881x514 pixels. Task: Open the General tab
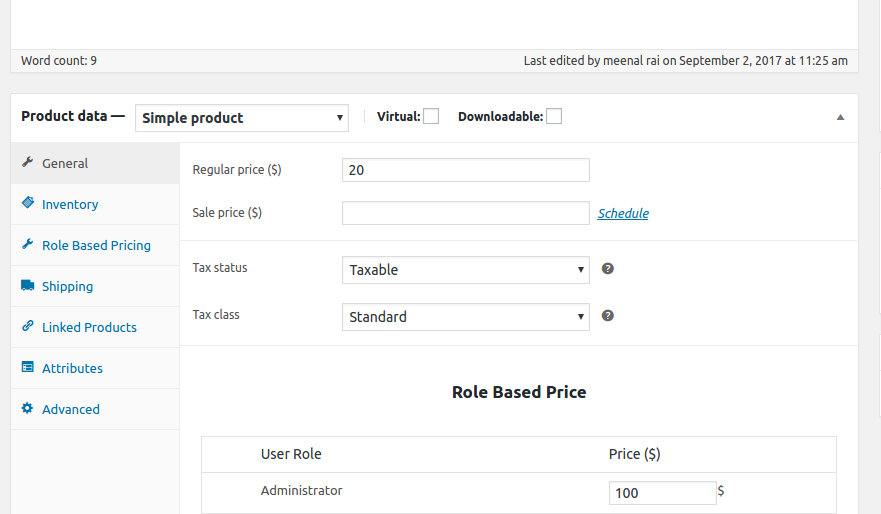(x=95, y=163)
